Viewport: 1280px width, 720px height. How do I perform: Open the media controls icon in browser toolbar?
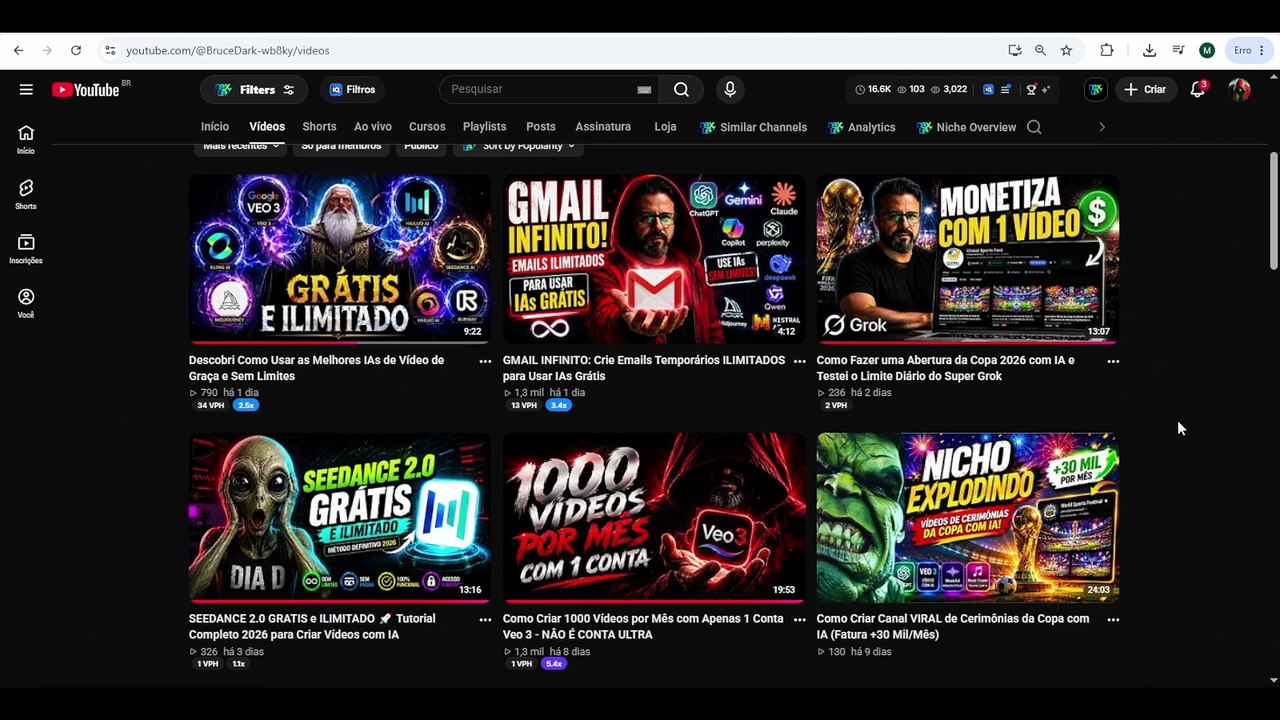pyautogui.click(x=1178, y=50)
